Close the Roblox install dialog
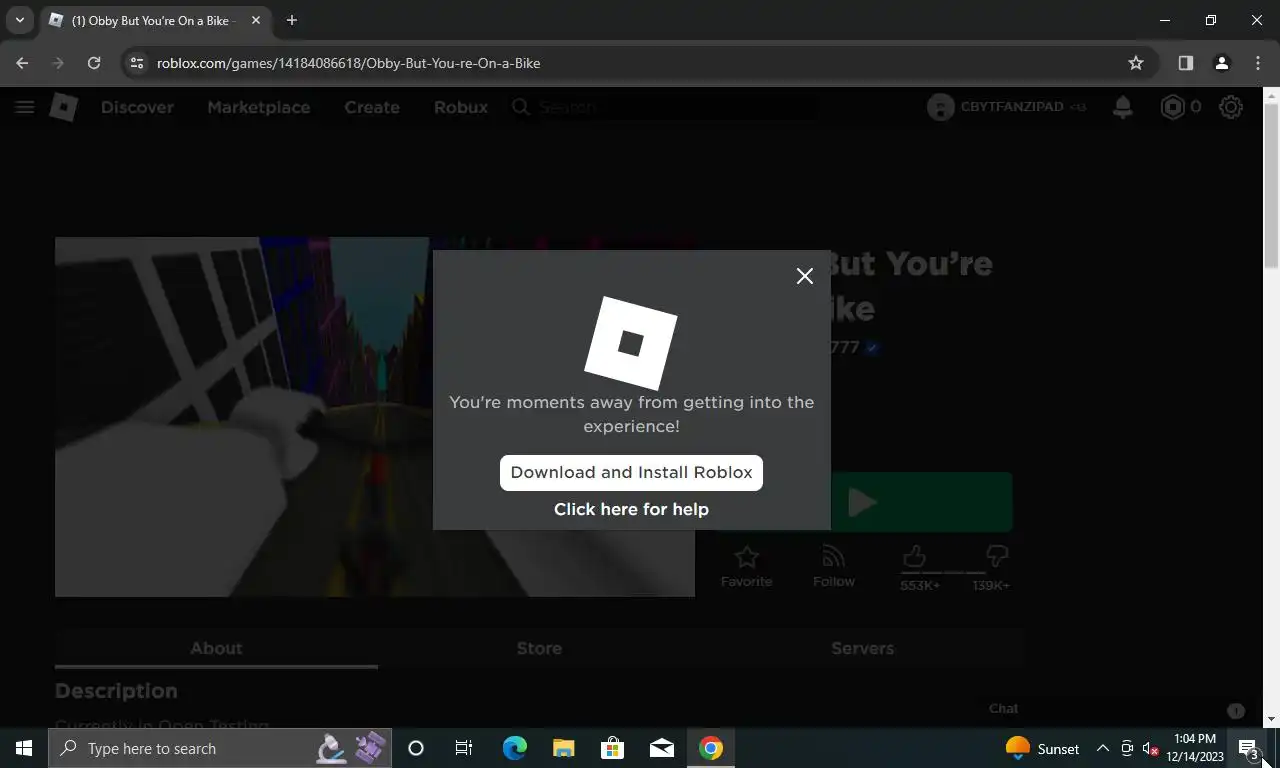Image resolution: width=1280 pixels, height=768 pixels. (804, 276)
